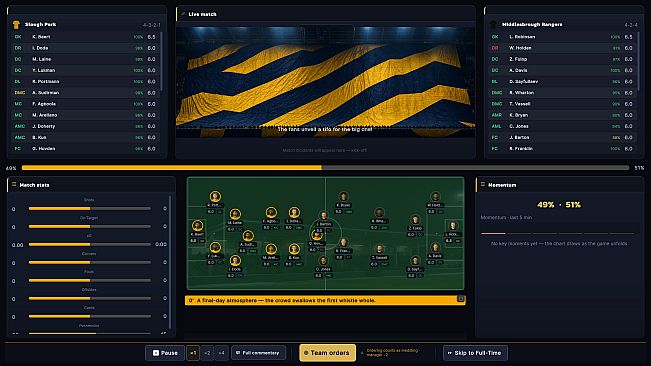Click the Slough Park lineup scrollbar
This screenshot has height=366, width=651.
coord(161,60)
